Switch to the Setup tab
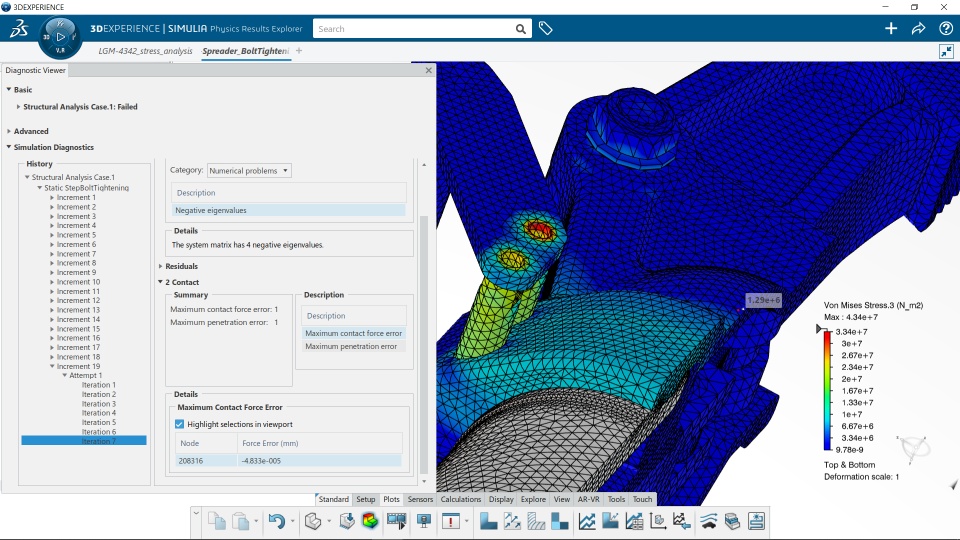Screen dimensions: 960x540 [x=366, y=499]
